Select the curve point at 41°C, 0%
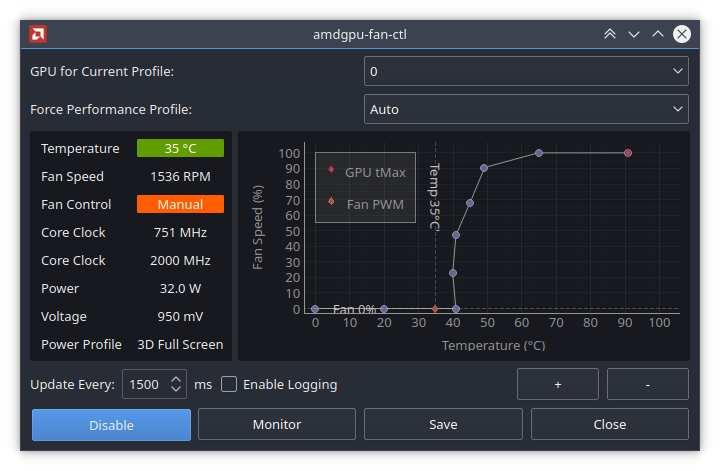Image resolution: width=720 pixels, height=471 pixels. coord(456,309)
